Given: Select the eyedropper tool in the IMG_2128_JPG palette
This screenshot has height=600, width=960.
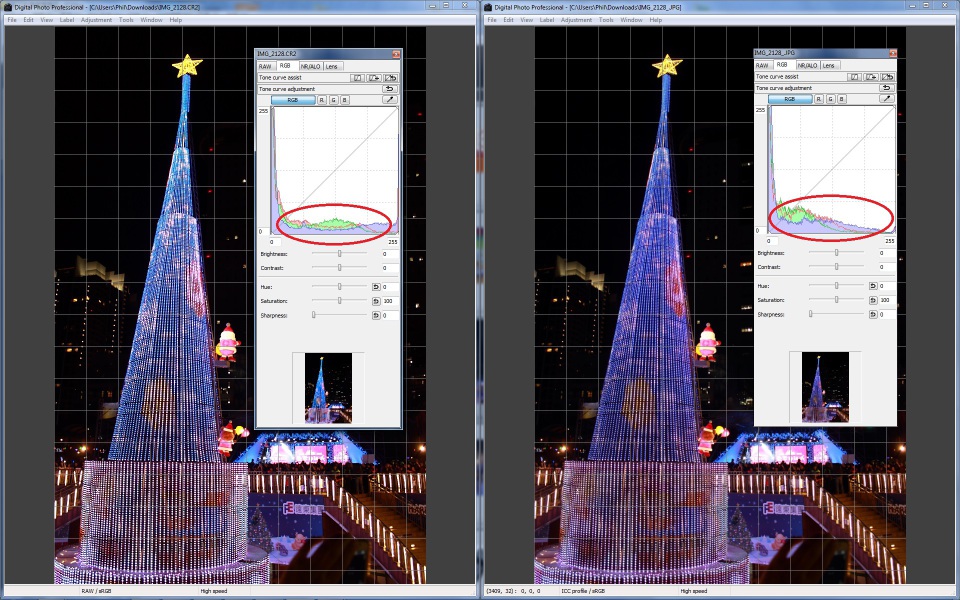Looking at the screenshot, I should [887, 100].
